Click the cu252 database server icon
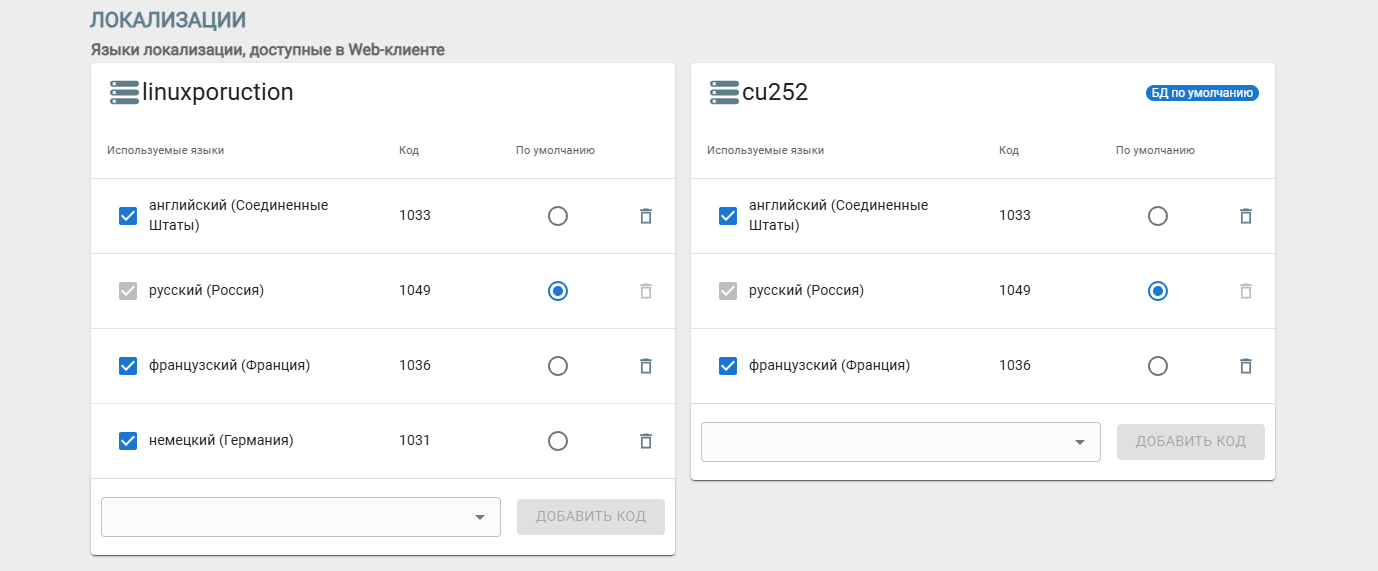The width and height of the screenshot is (1378, 571). point(724,93)
